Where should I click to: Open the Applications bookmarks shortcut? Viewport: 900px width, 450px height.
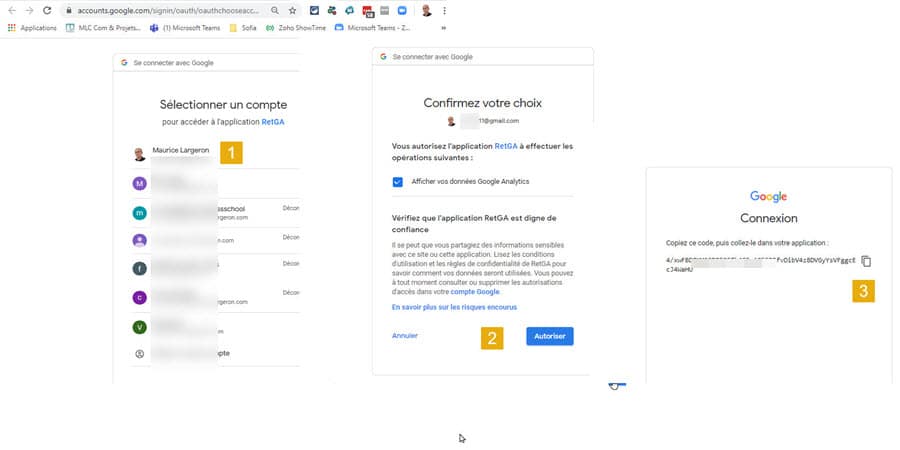coord(32,28)
